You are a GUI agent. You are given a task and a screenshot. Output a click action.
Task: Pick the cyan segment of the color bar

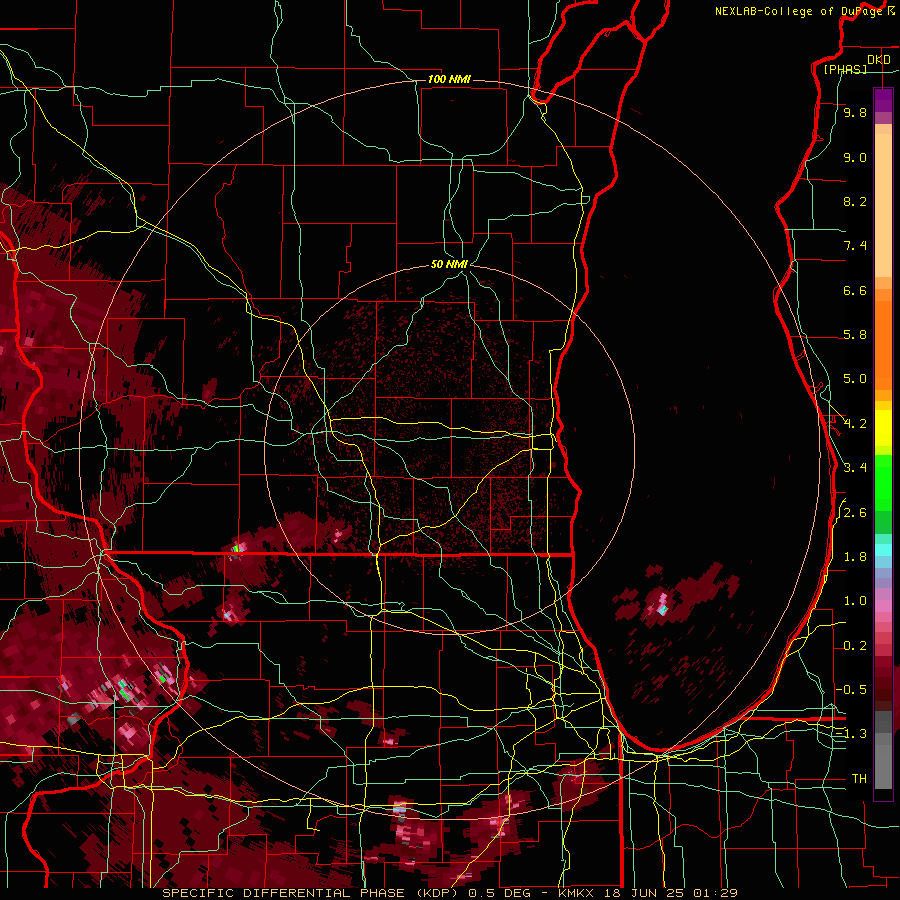(x=883, y=550)
